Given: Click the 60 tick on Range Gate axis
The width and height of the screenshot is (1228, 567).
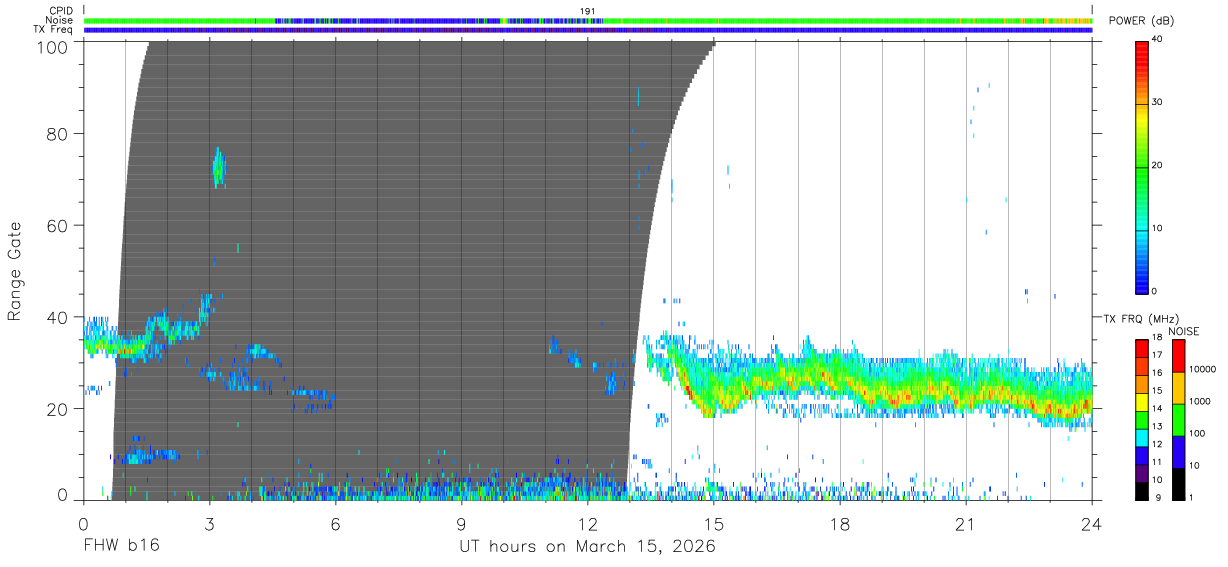Looking at the screenshot, I should click(x=60, y=226).
